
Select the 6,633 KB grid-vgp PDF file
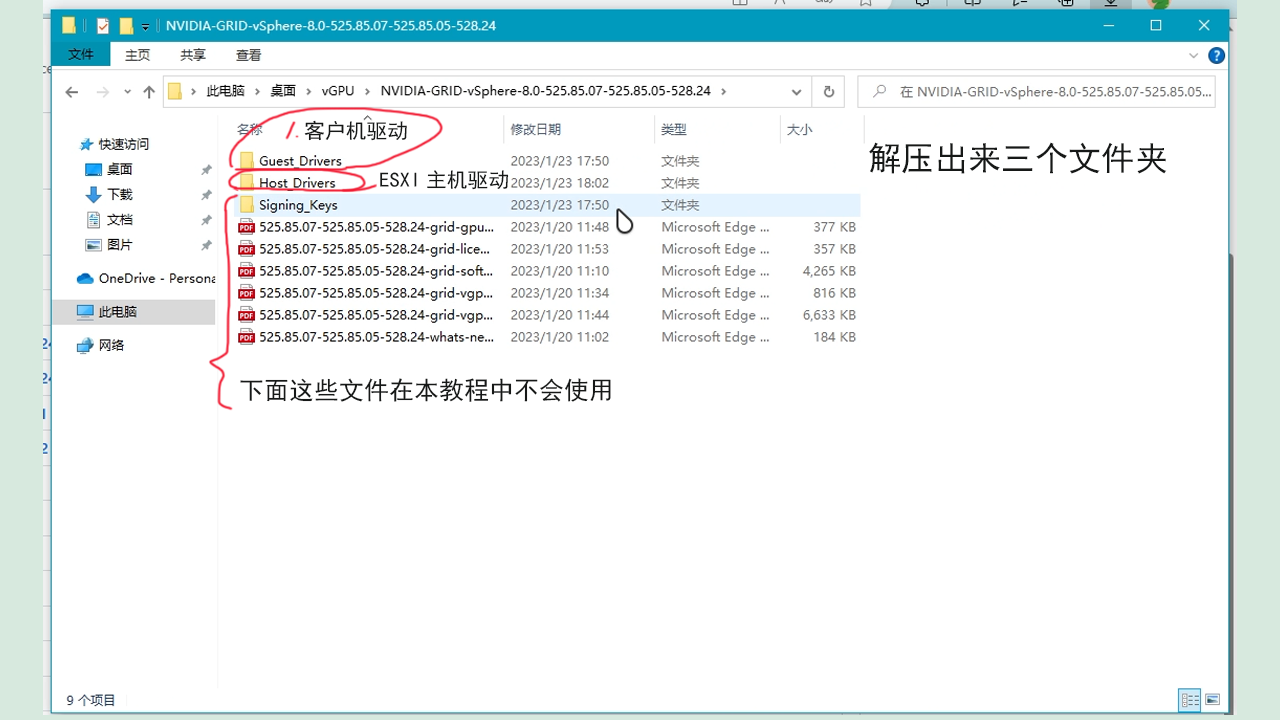point(376,315)
